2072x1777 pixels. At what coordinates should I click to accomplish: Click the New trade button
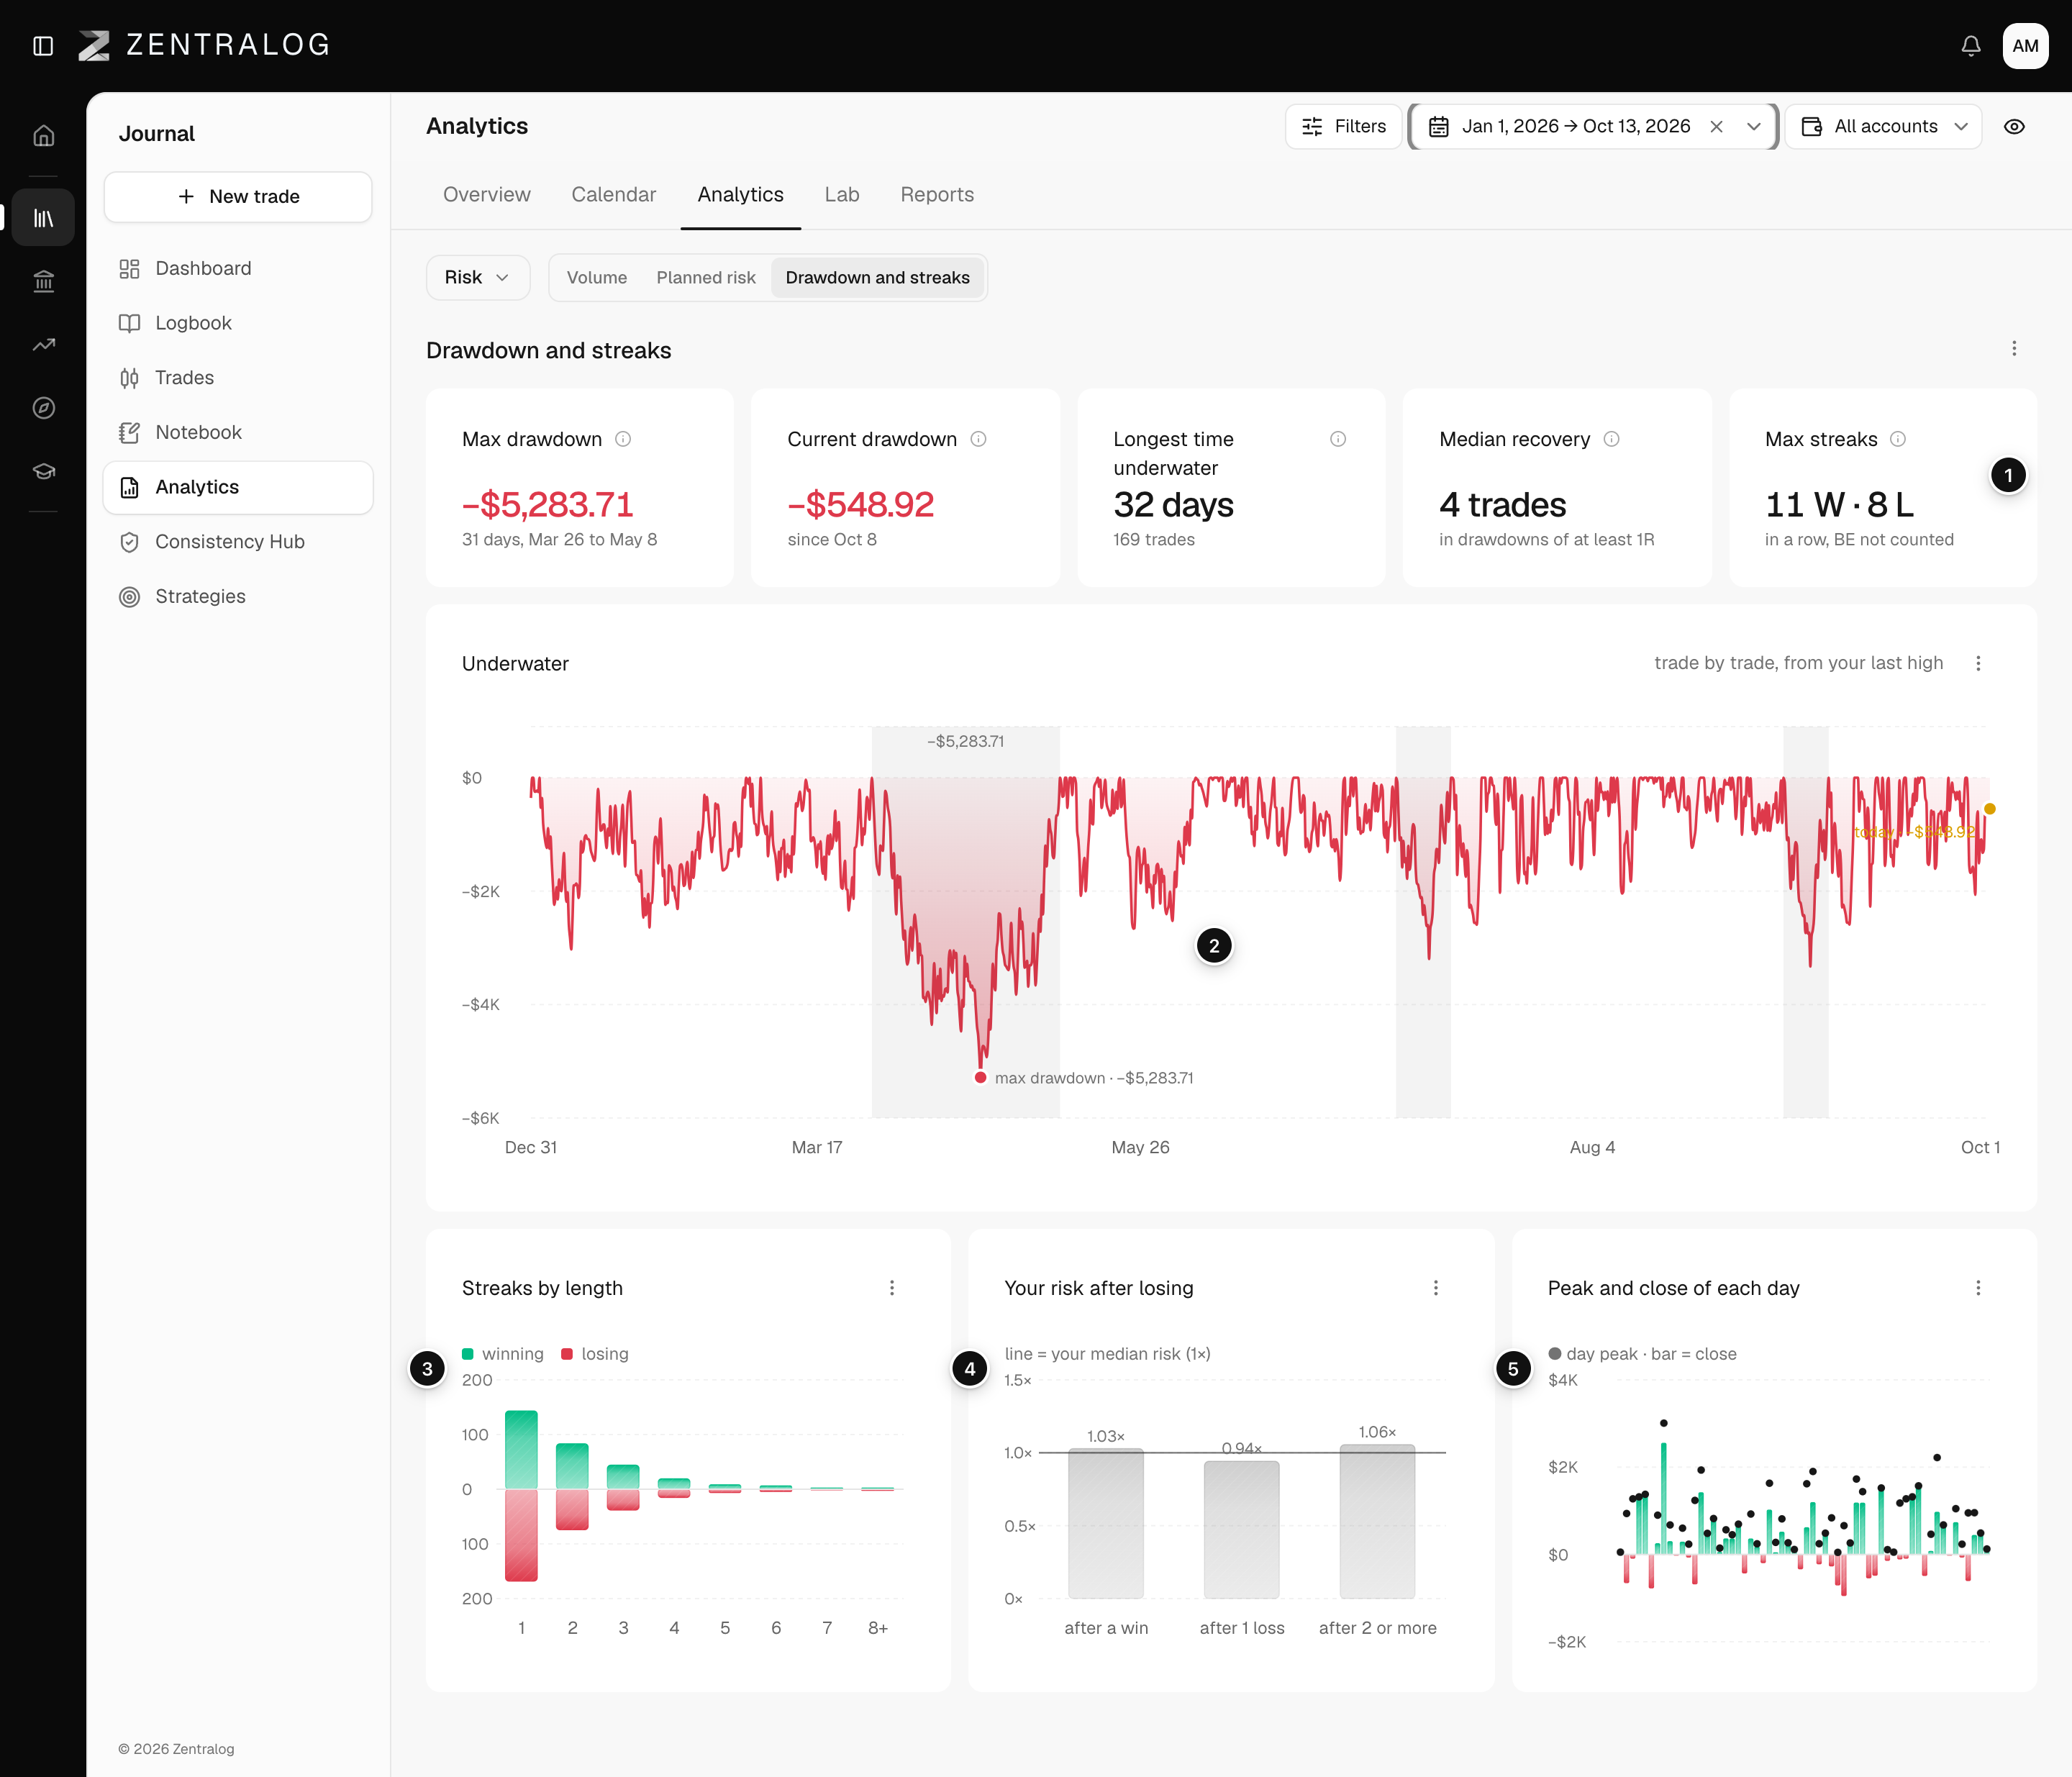point(238,196)
